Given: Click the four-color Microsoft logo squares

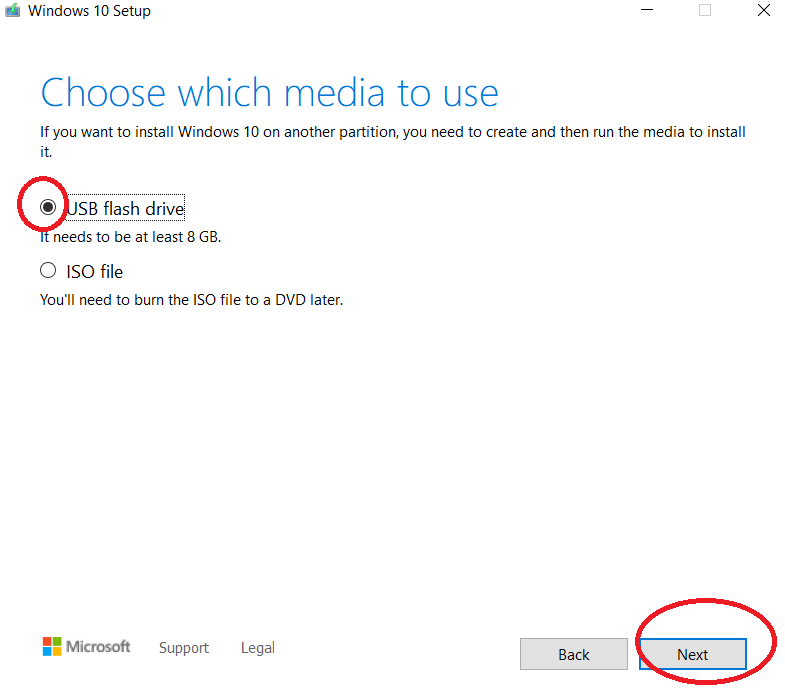Looking at the screenshot, I should [51, 647].
